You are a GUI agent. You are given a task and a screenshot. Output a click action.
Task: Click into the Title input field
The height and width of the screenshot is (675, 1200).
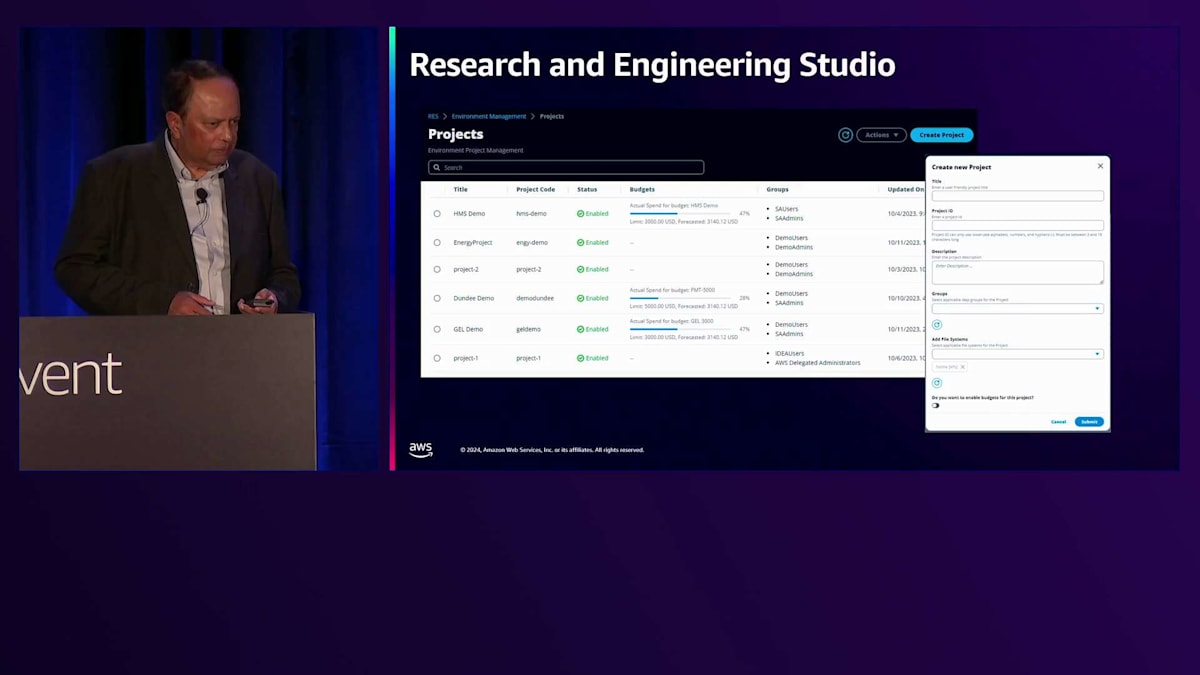1017,196
